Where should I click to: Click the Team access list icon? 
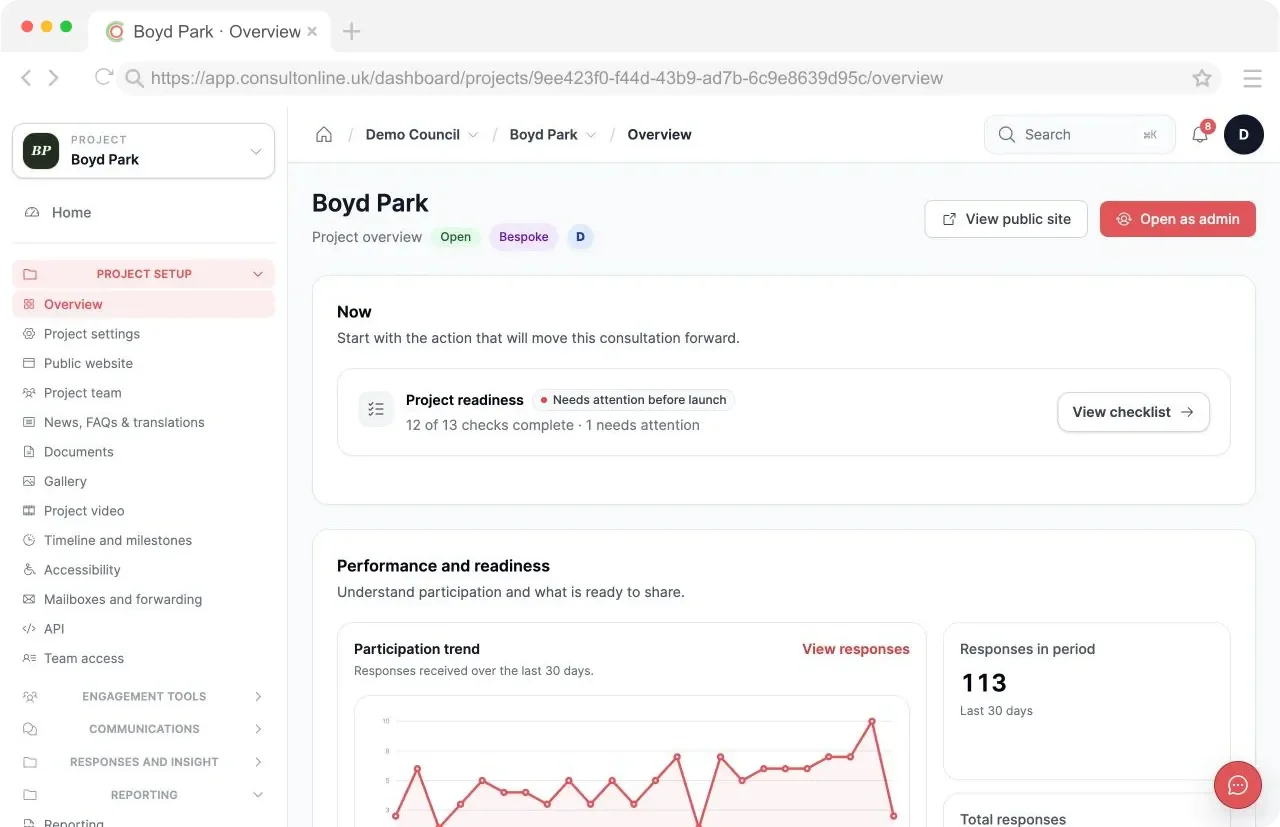tap(29, 659)
